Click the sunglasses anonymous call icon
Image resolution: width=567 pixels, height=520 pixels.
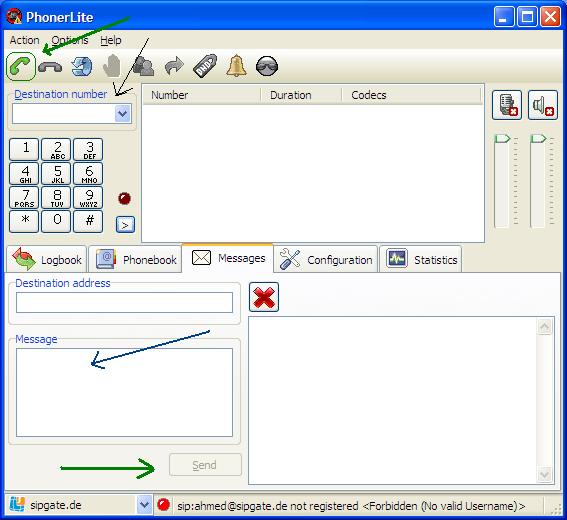(267, 66)
